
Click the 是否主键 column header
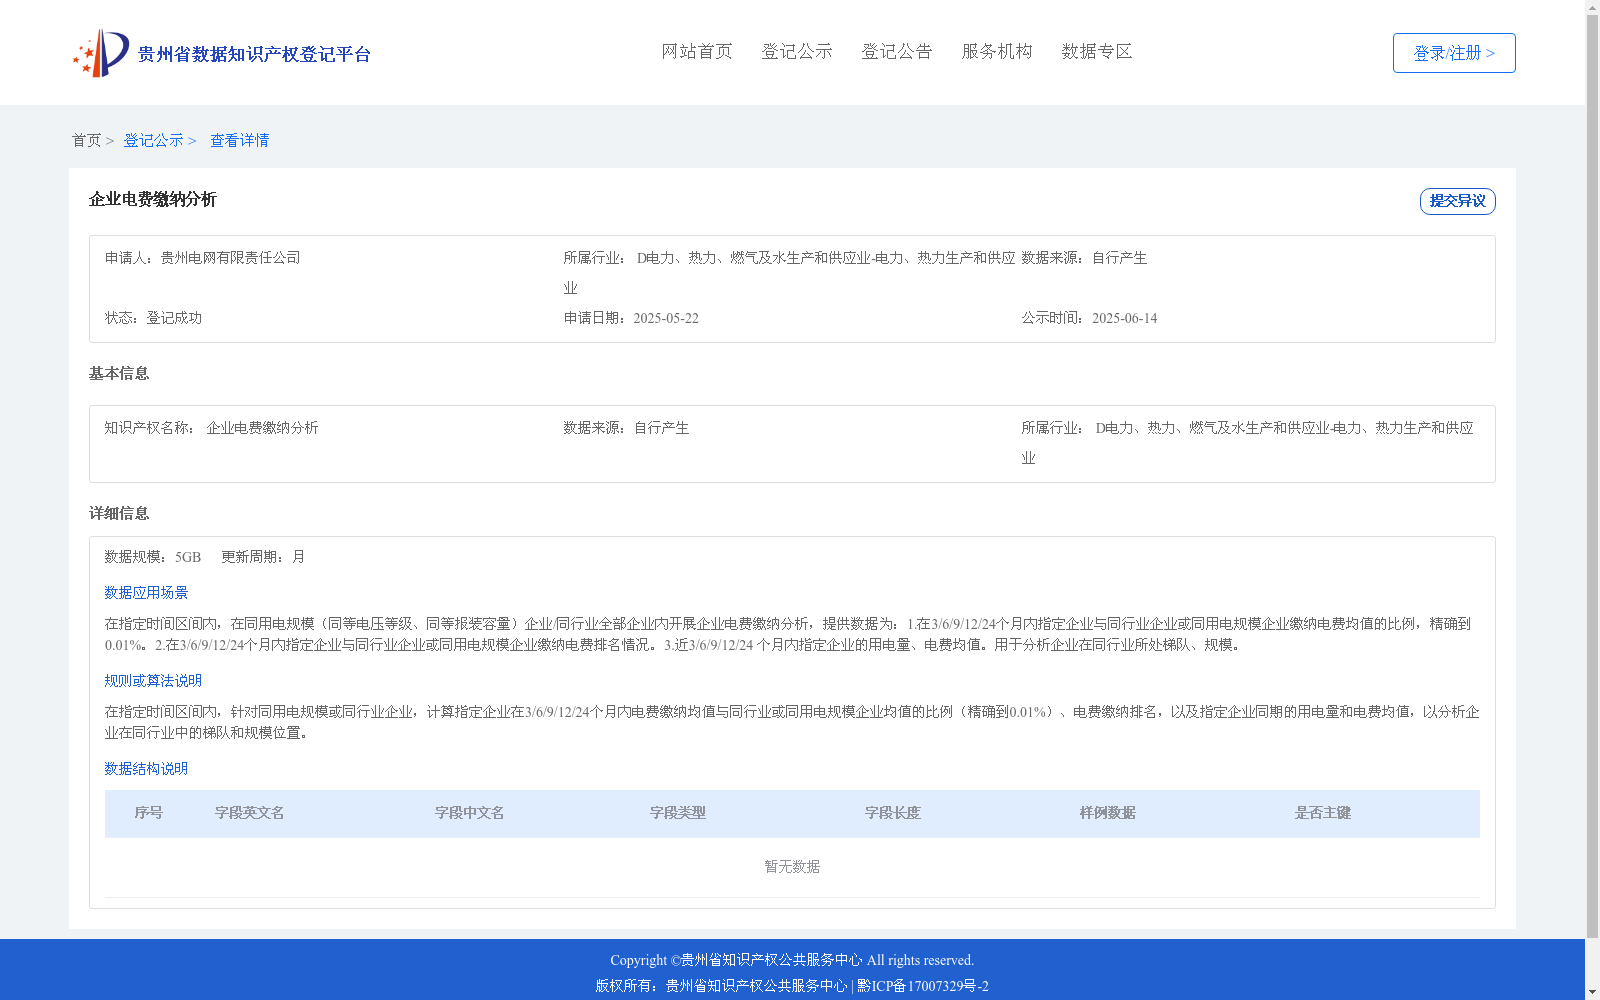tap(1323, 813)
